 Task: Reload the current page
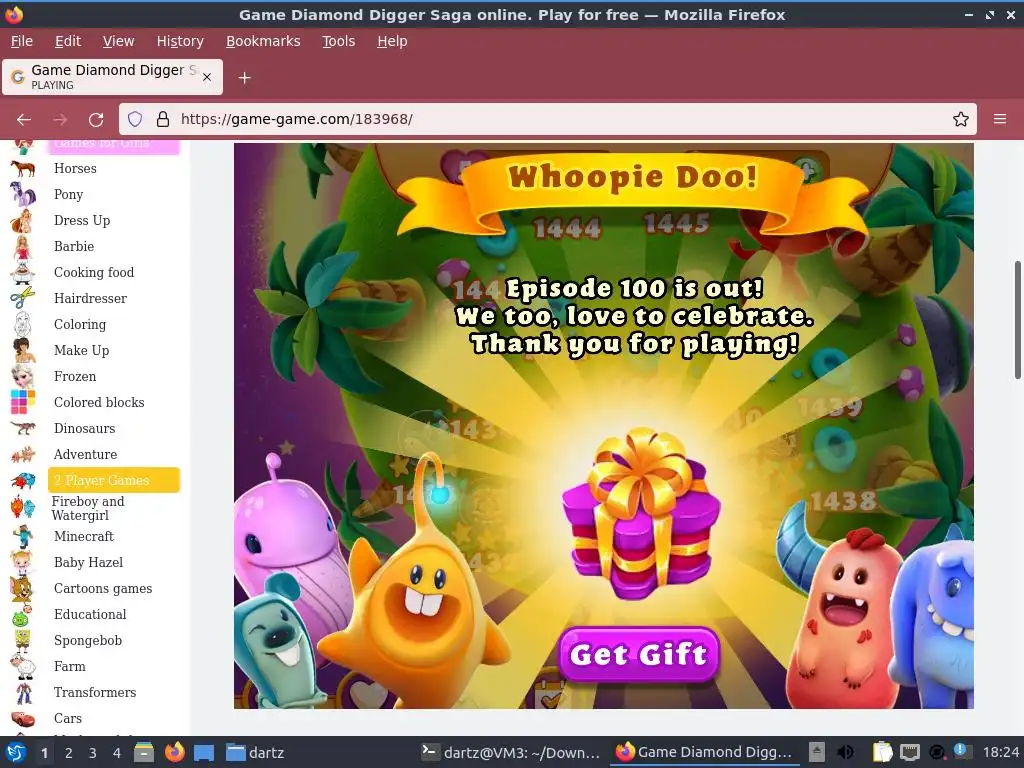click(x=96, y=120)
